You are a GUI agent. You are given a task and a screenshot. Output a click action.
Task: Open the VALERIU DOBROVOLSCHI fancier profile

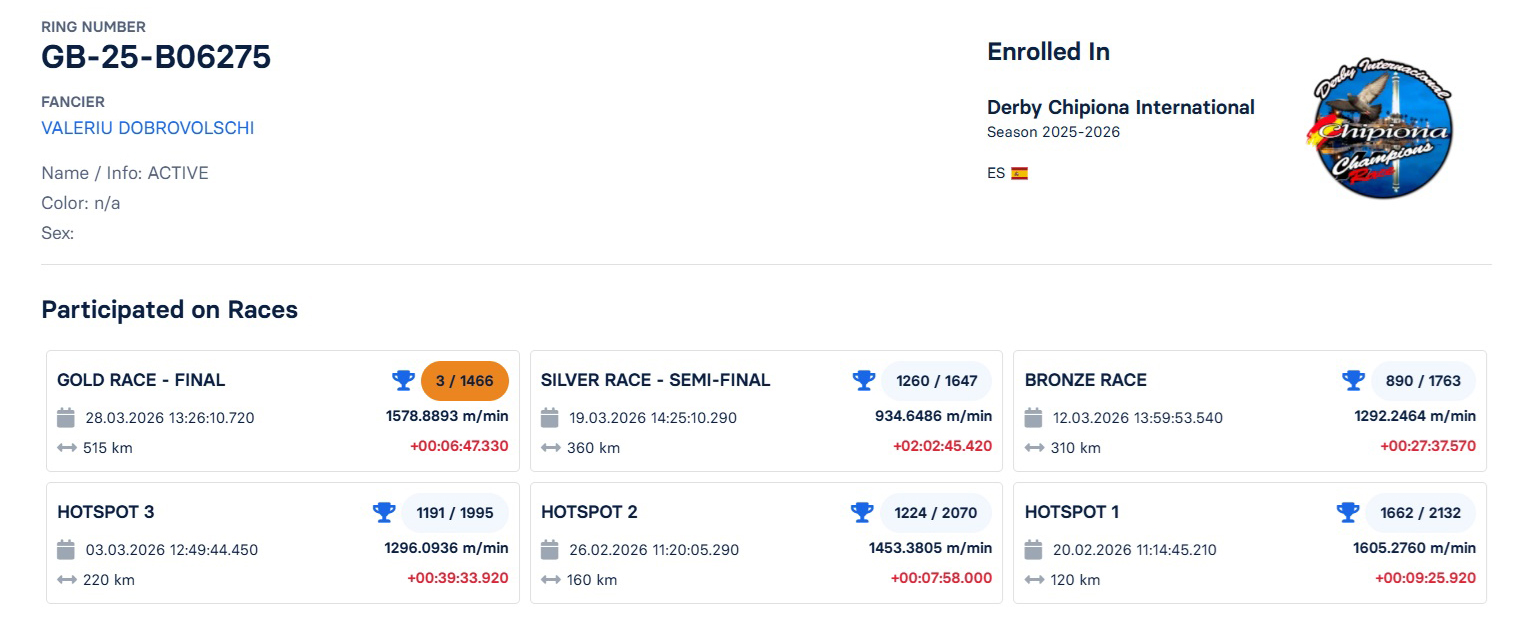pyautogui.click(x=147, y=128)
